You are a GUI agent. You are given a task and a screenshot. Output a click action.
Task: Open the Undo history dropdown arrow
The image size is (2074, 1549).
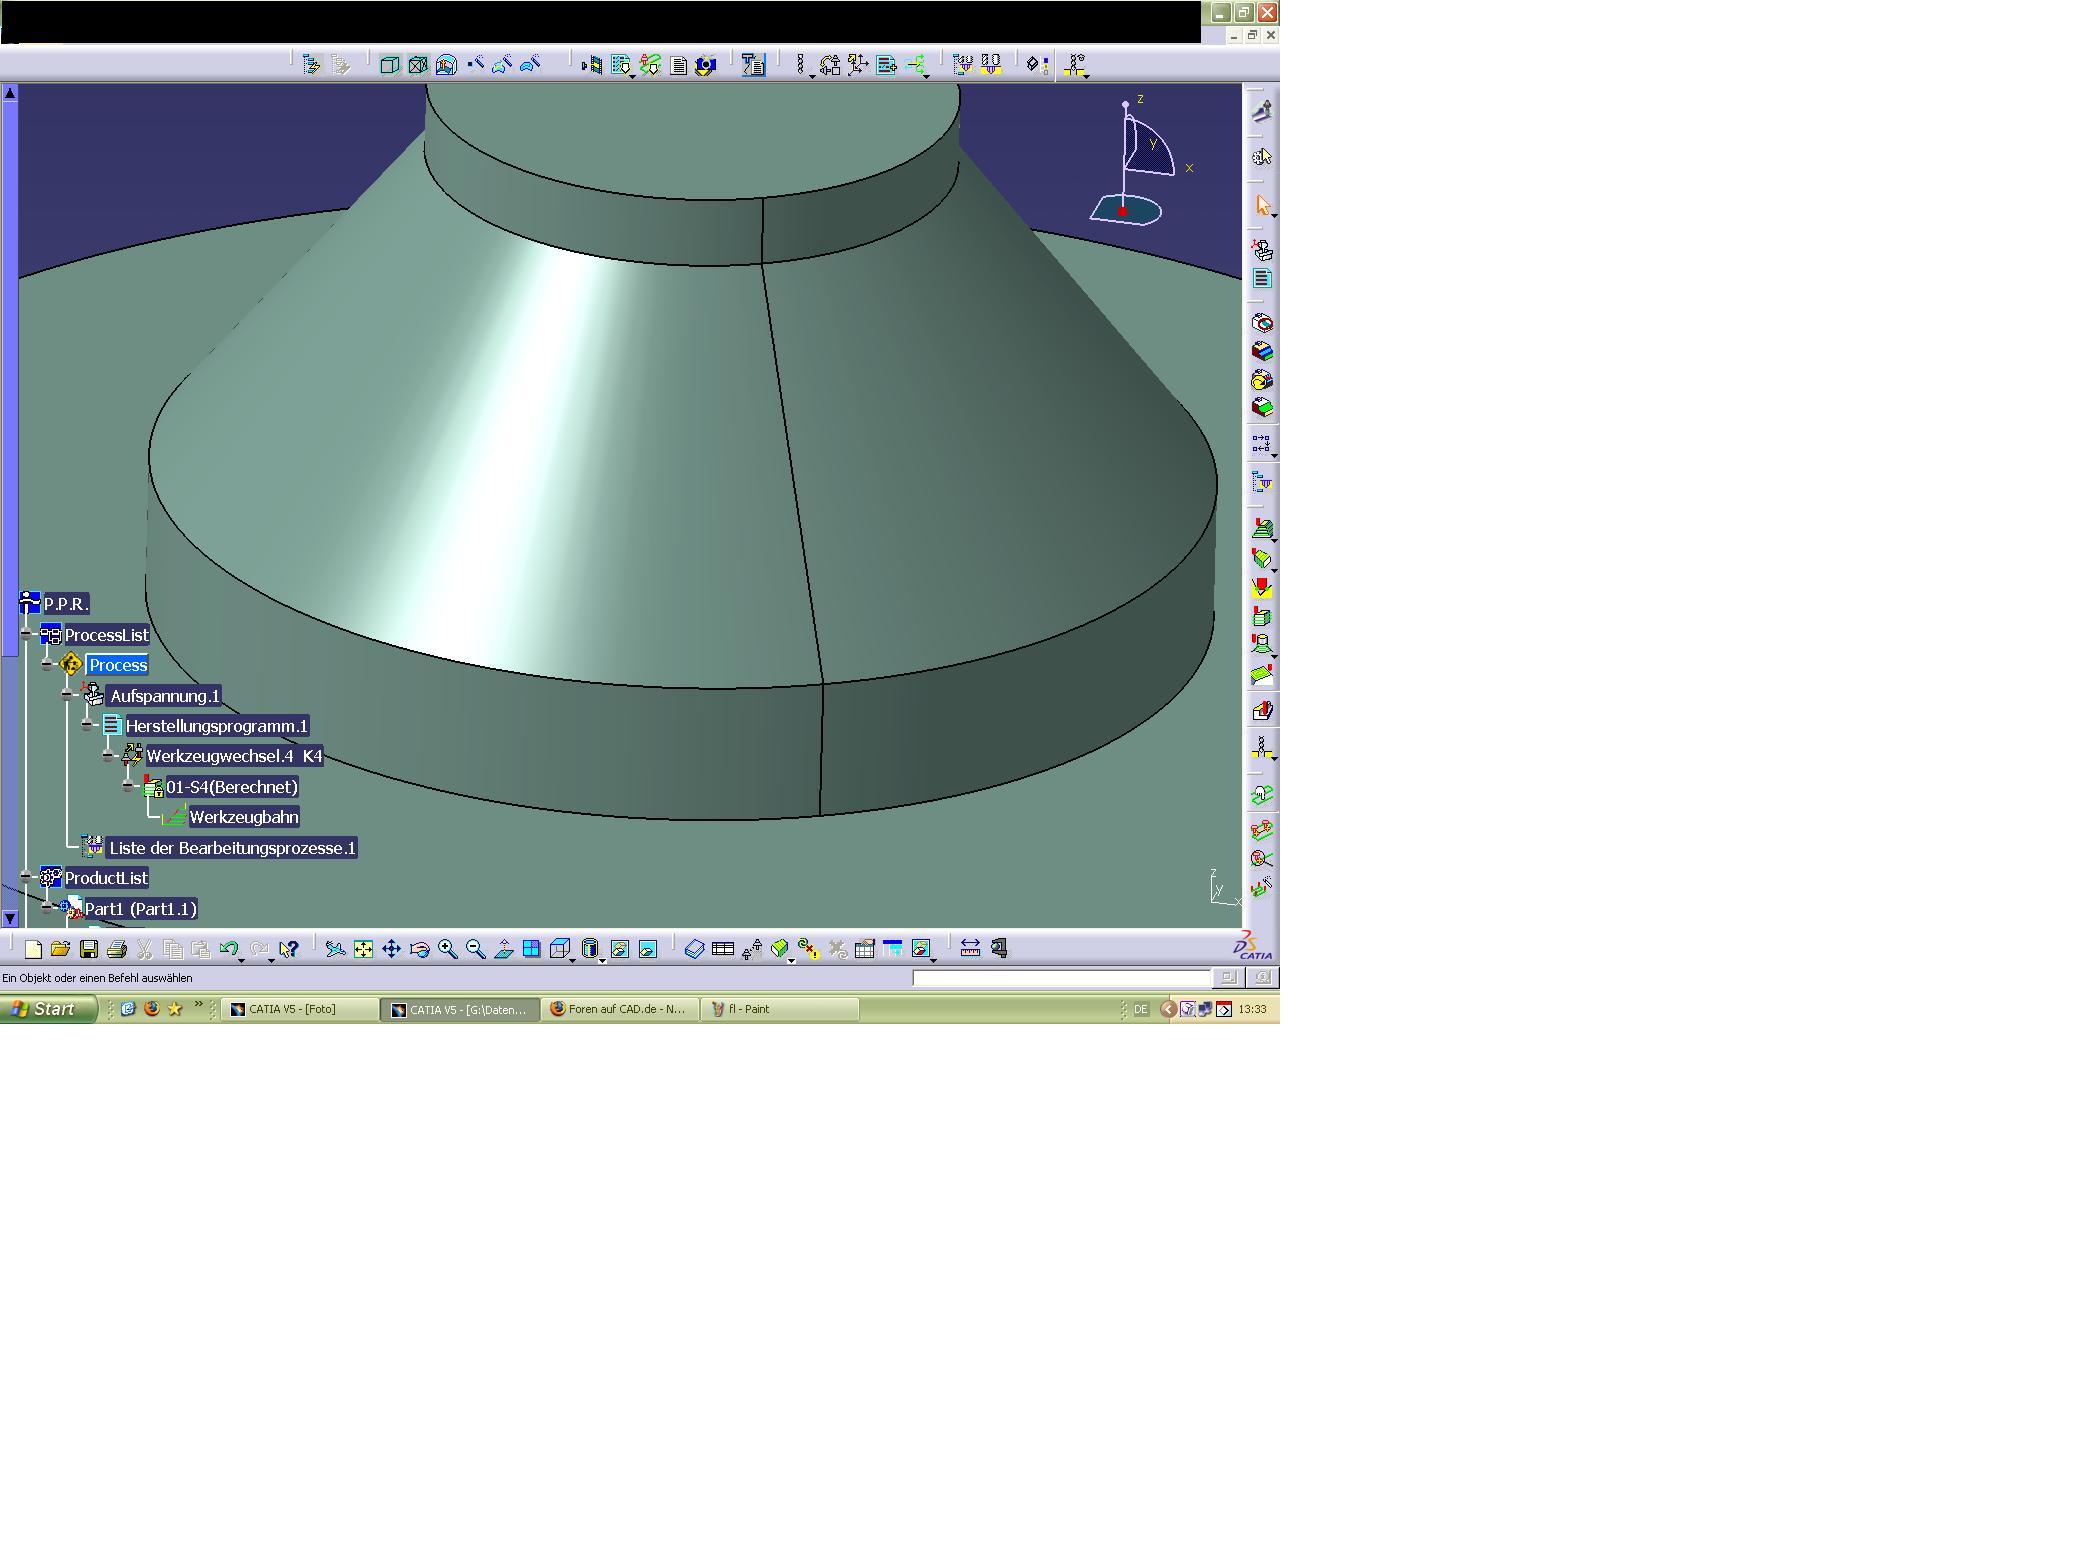point(242,960)
